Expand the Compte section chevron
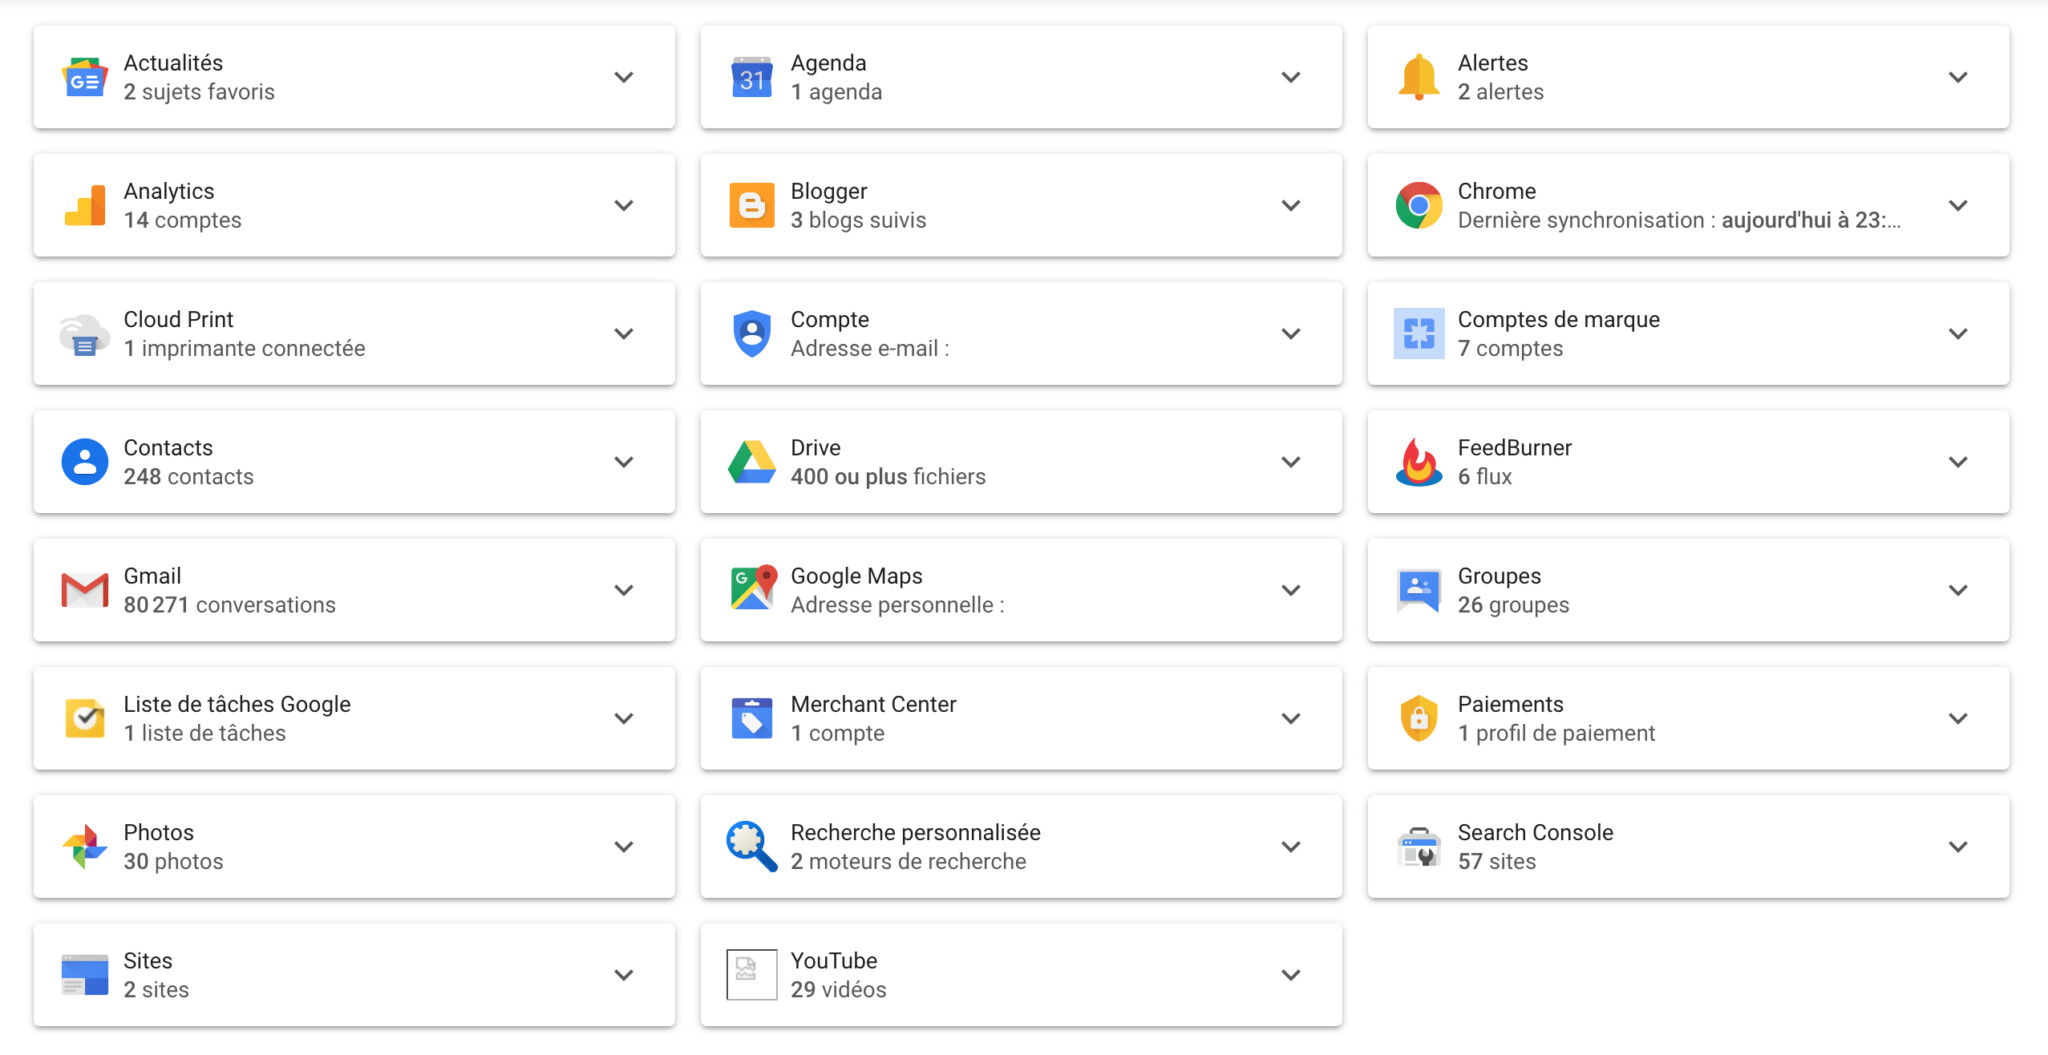This screenshot has width=2048, height=1055. tap(1291, 334)
